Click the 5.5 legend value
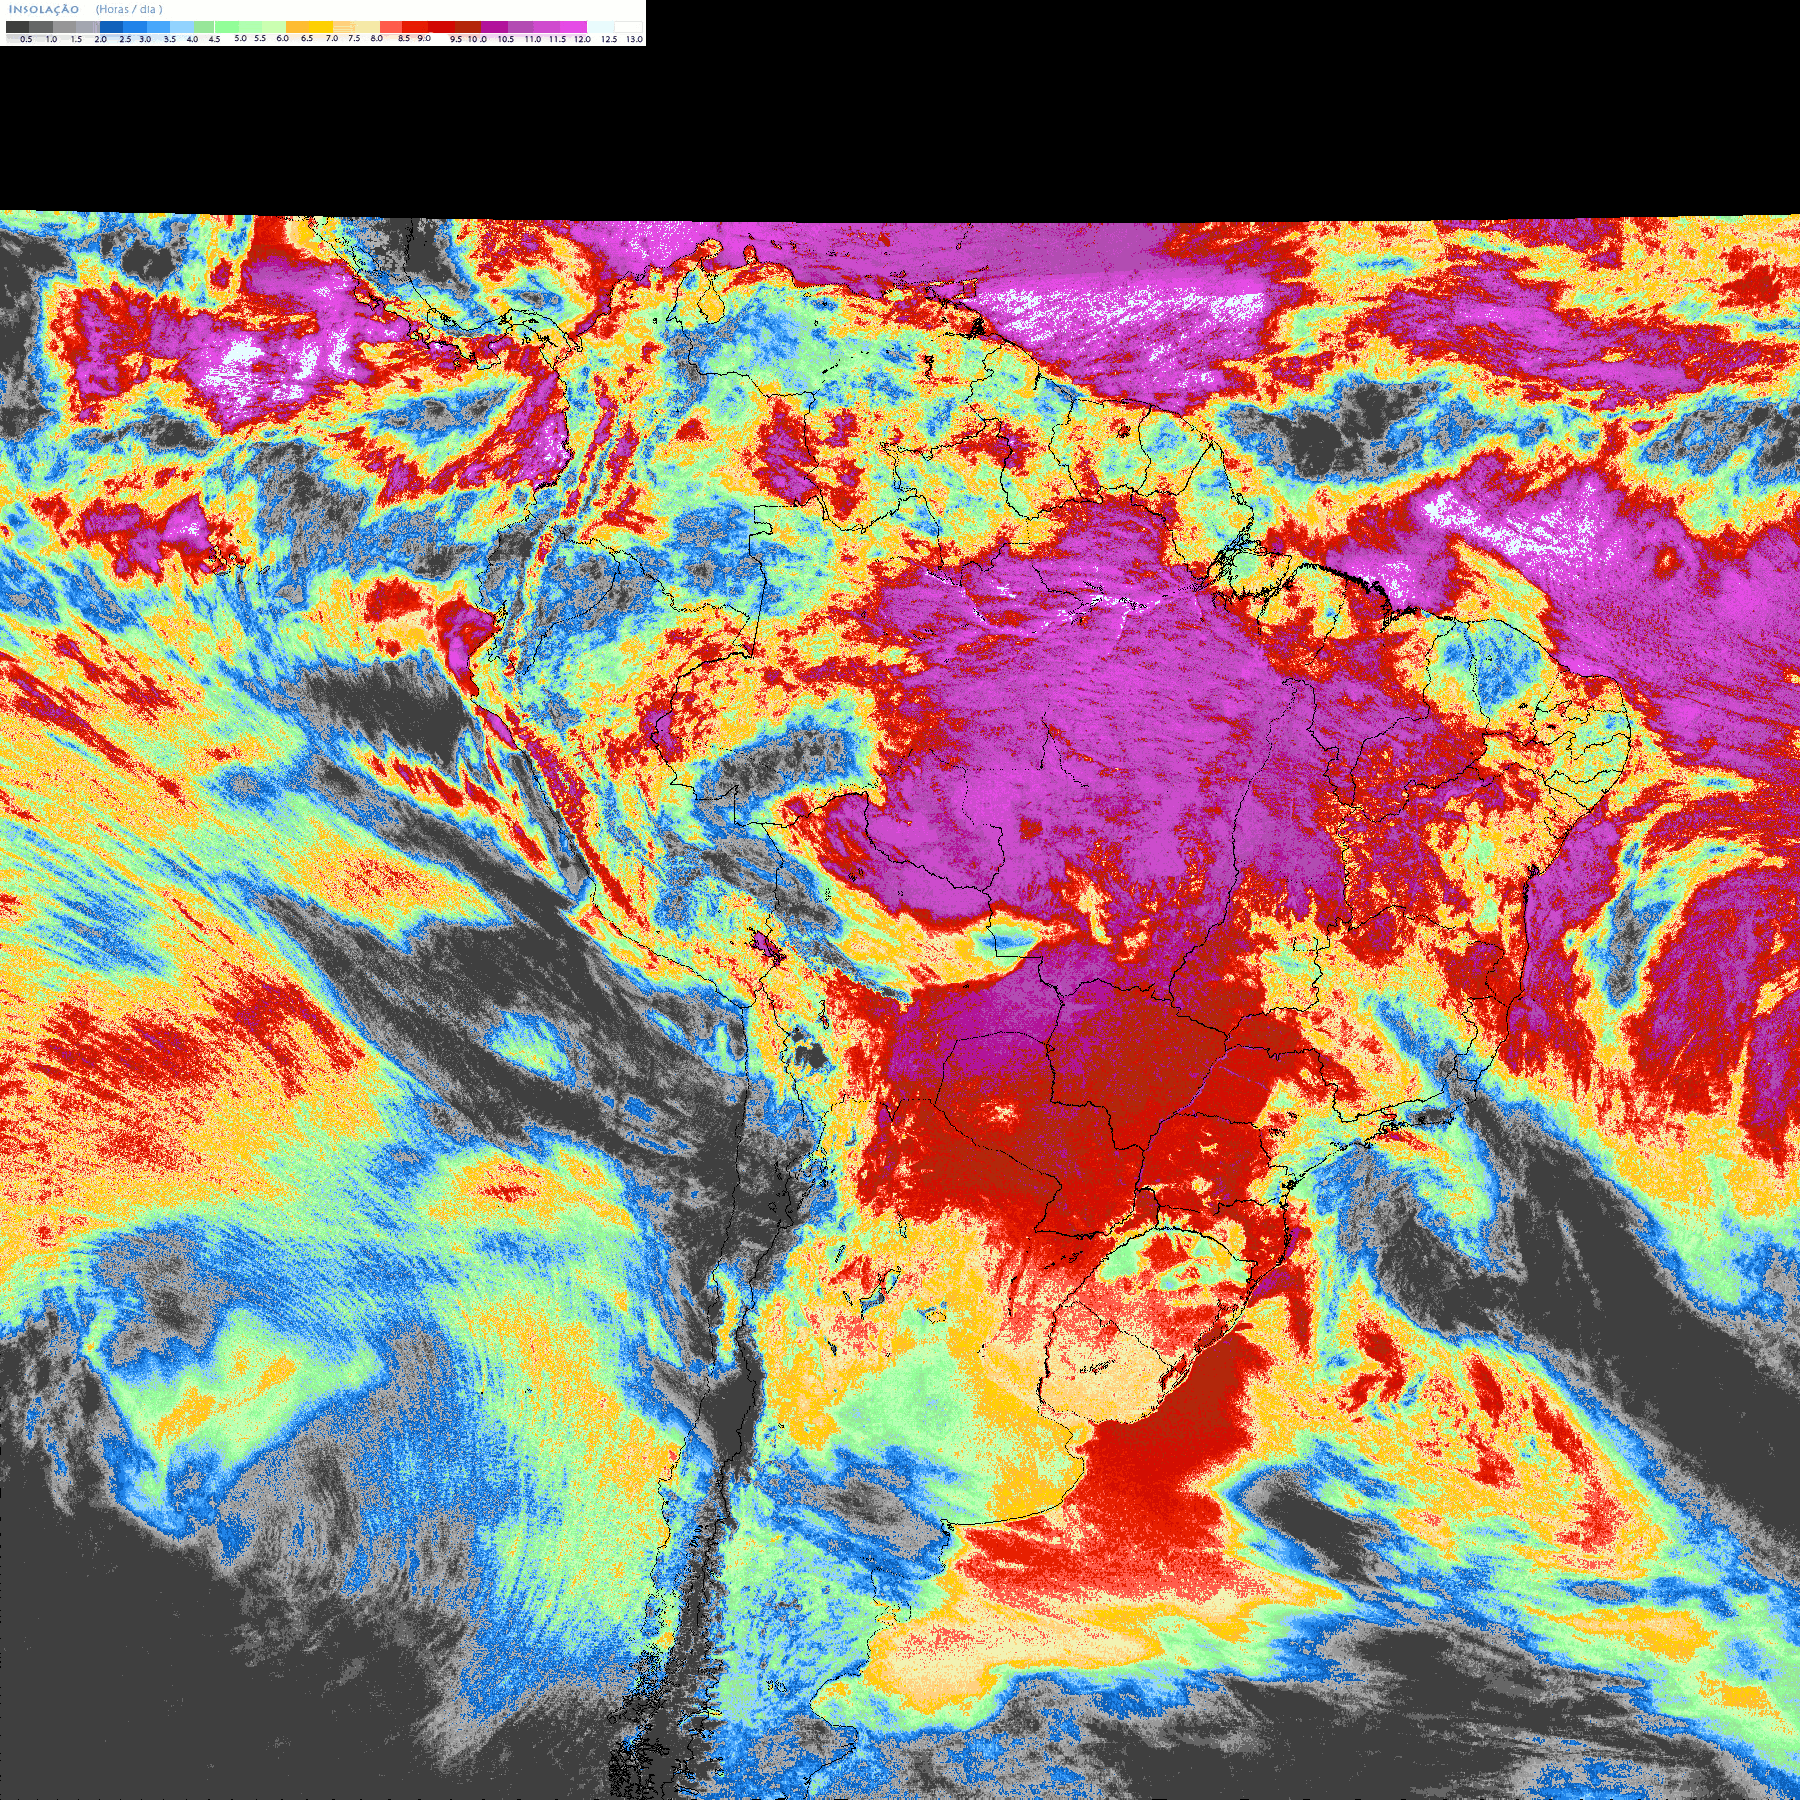This screenshot has width=1800, height=1800. click(x=260, y=38)
